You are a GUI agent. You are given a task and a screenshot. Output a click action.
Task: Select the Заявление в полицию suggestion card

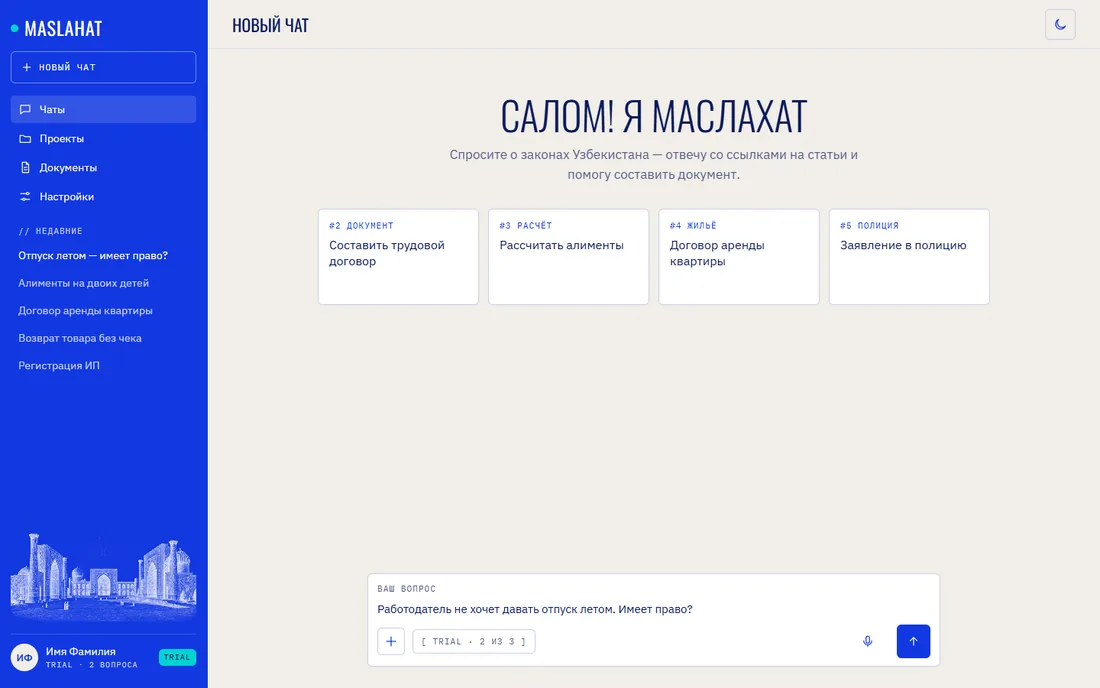pos(909,257)
